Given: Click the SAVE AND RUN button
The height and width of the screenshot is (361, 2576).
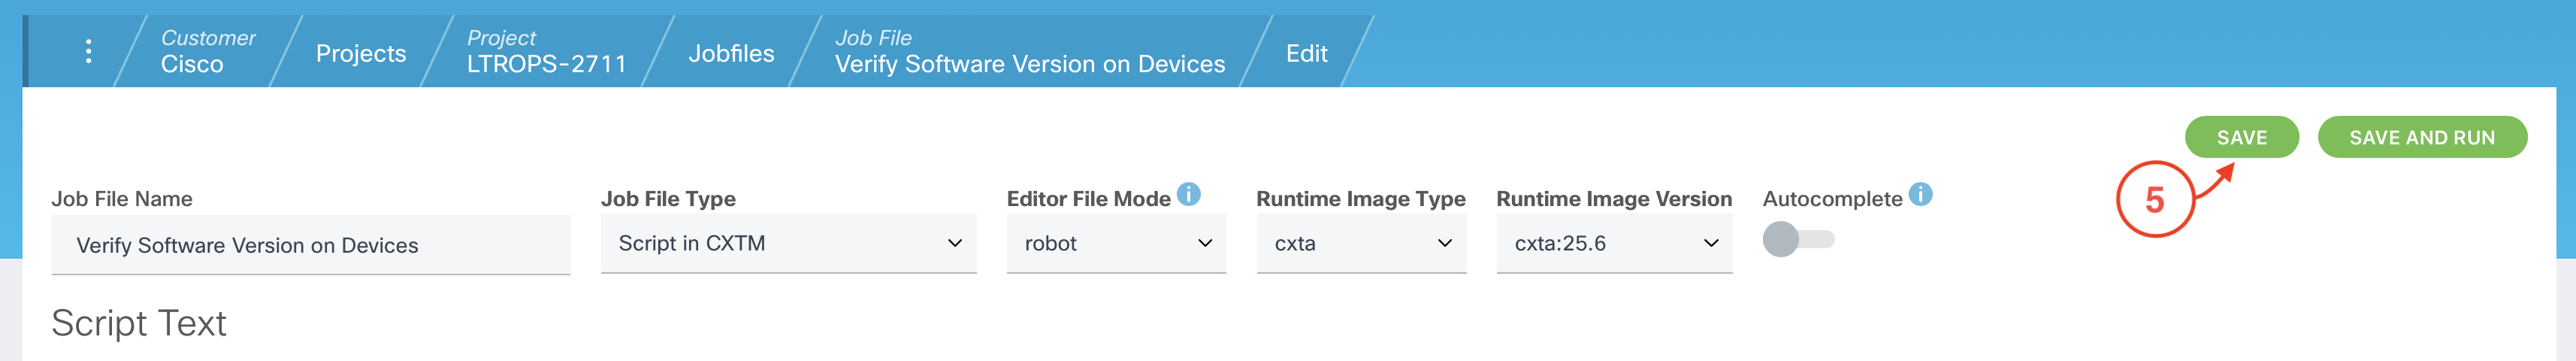Looking at the screenshot, I should tap(2421, 137).
